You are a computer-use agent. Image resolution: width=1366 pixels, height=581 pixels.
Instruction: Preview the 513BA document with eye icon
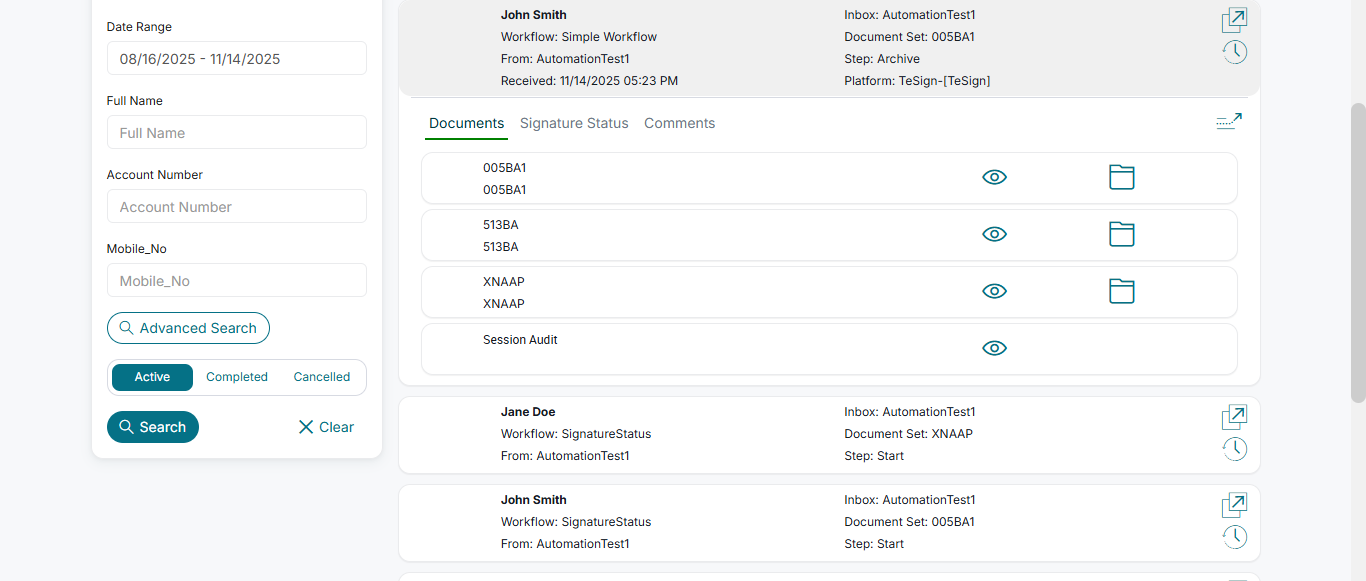(x=994, y=235)
